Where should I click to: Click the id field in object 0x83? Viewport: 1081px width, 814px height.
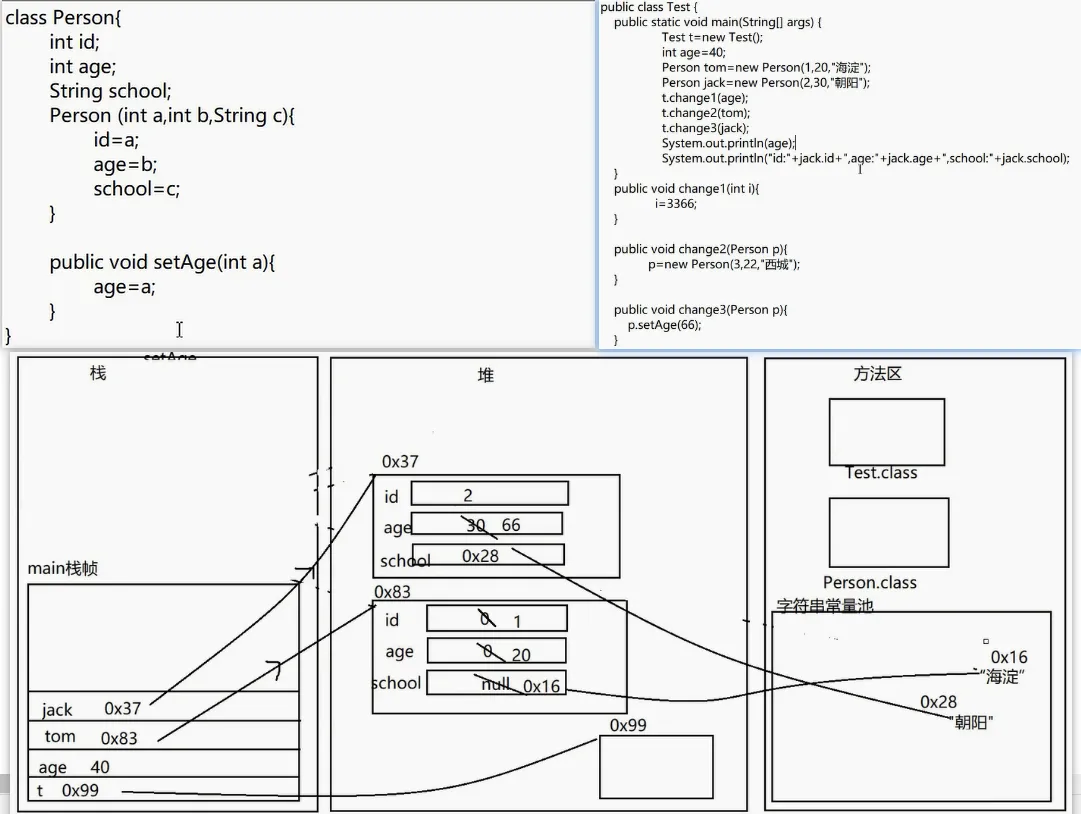496,619
